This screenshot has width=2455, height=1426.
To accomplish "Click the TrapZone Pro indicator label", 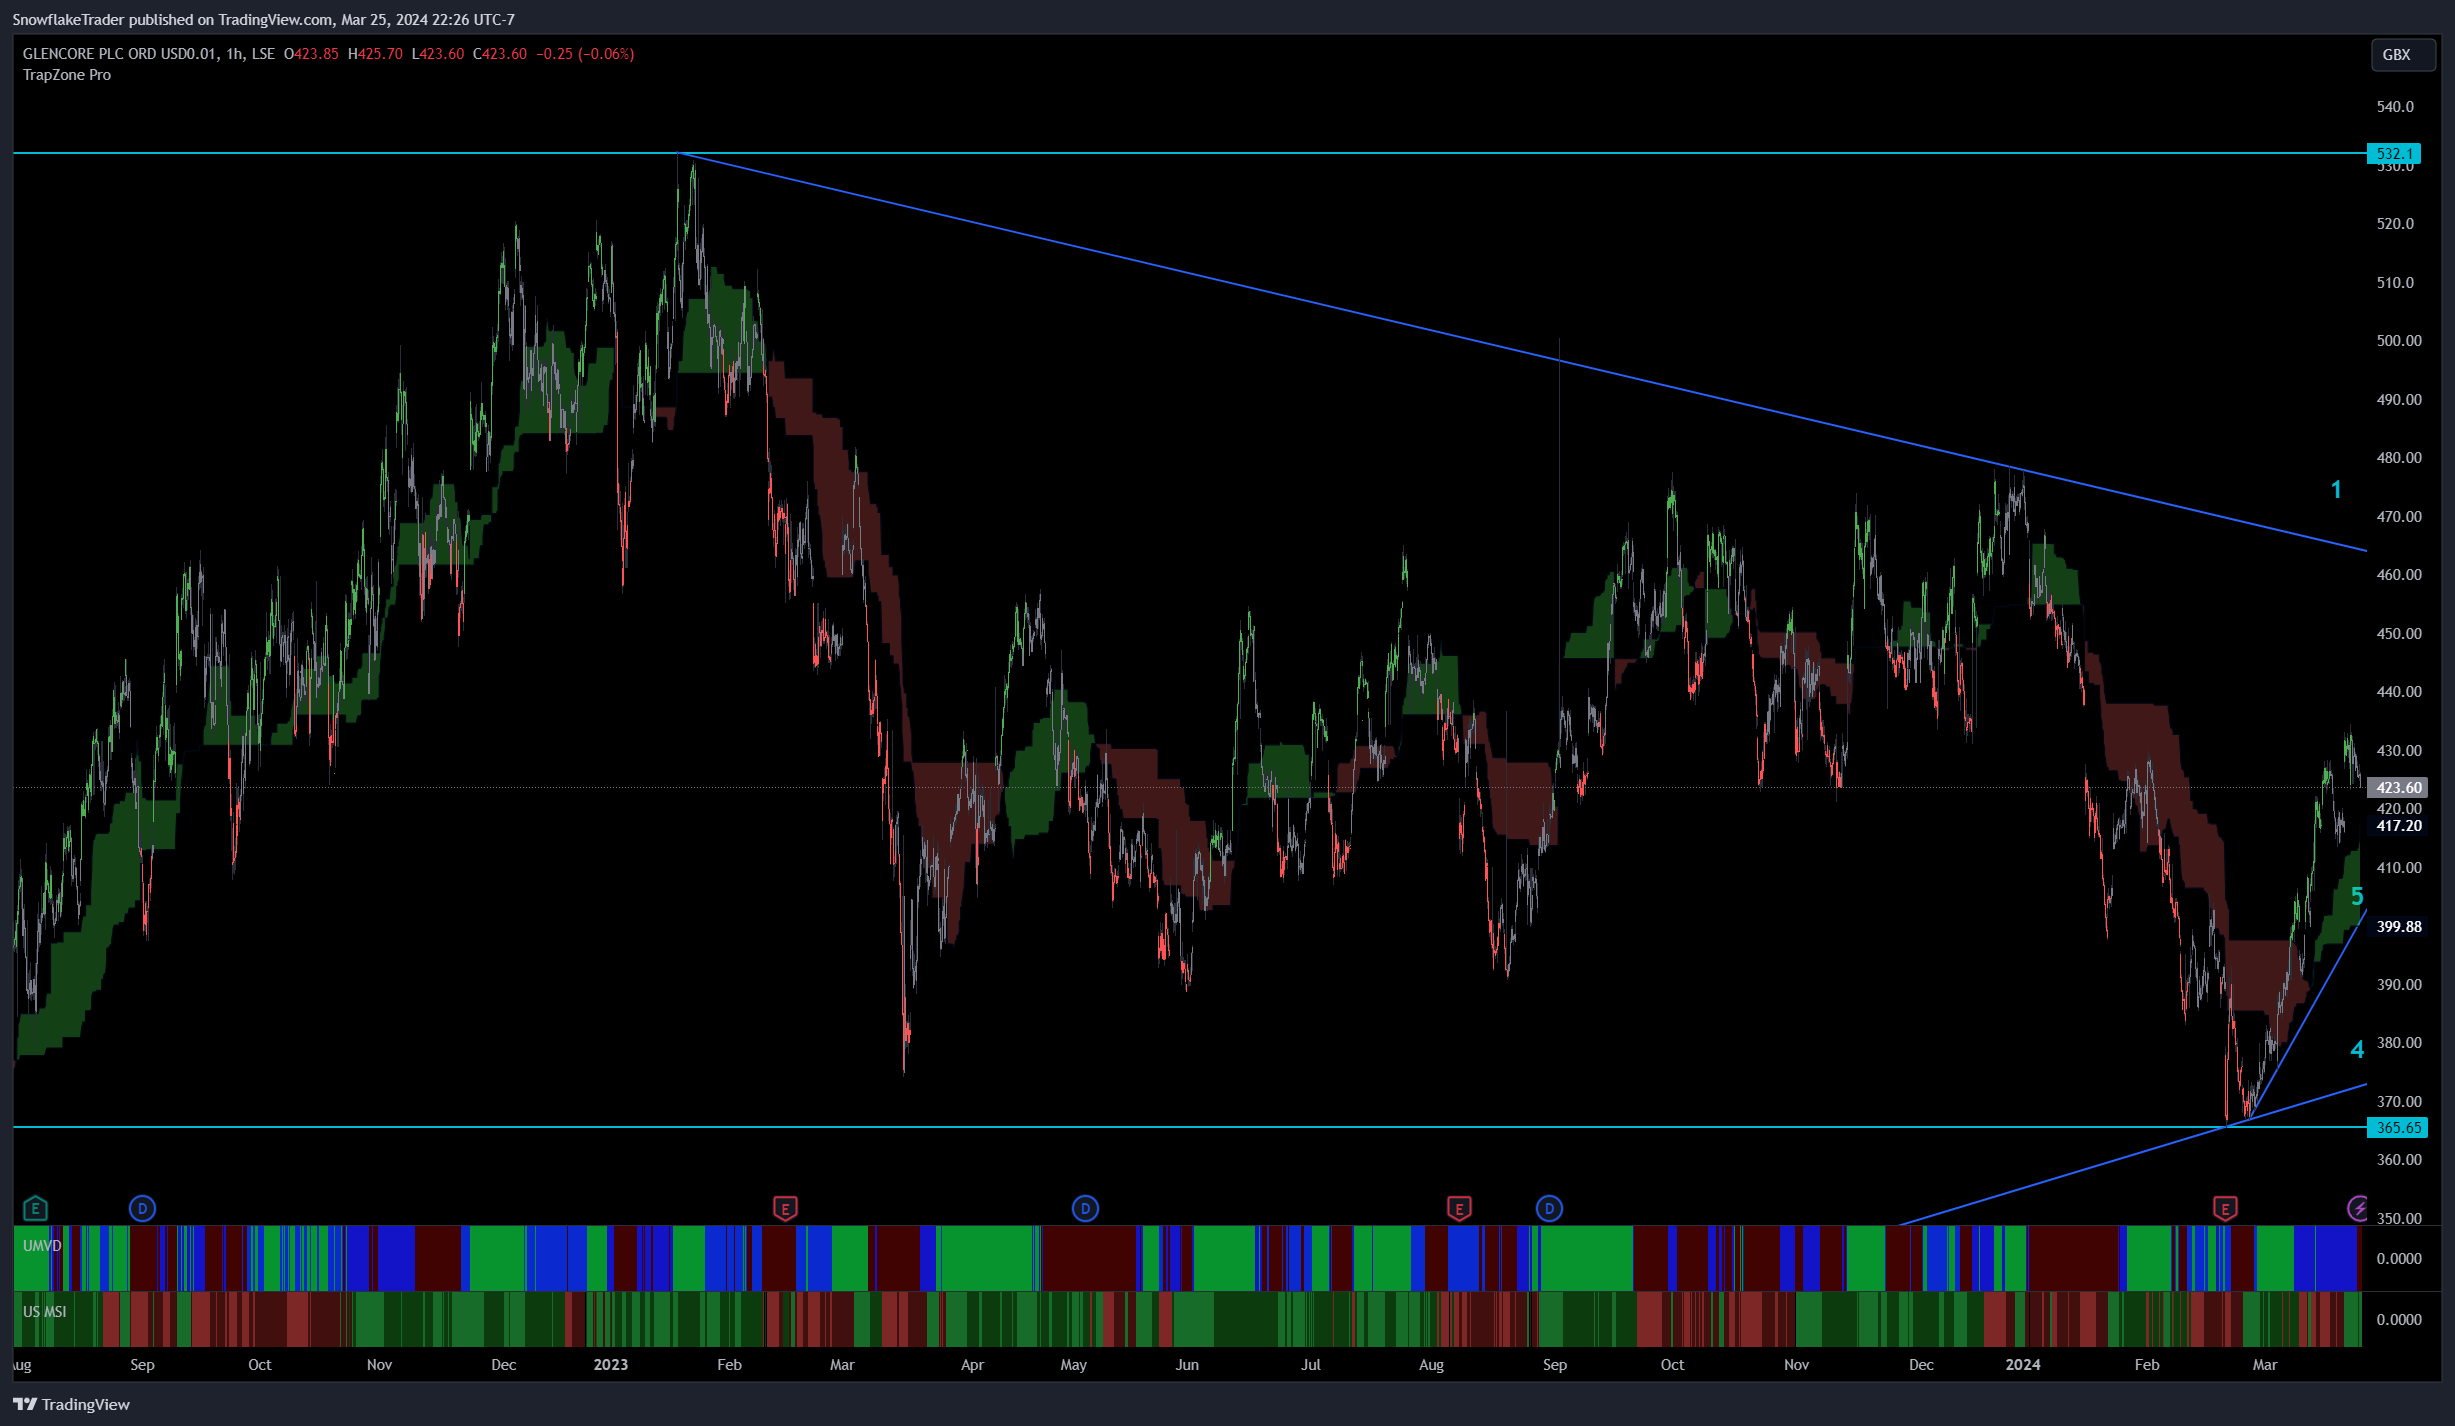I will (x=67, y=75).
